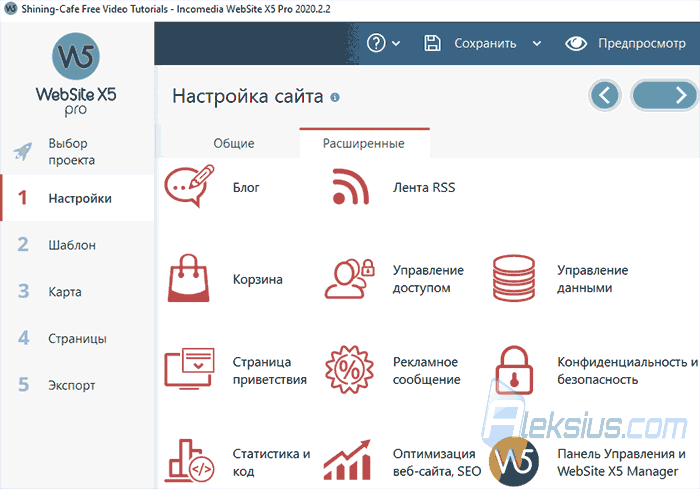Click the floppy disk save icon
This screenshot has width=700, height=489.
coord(432,43)
